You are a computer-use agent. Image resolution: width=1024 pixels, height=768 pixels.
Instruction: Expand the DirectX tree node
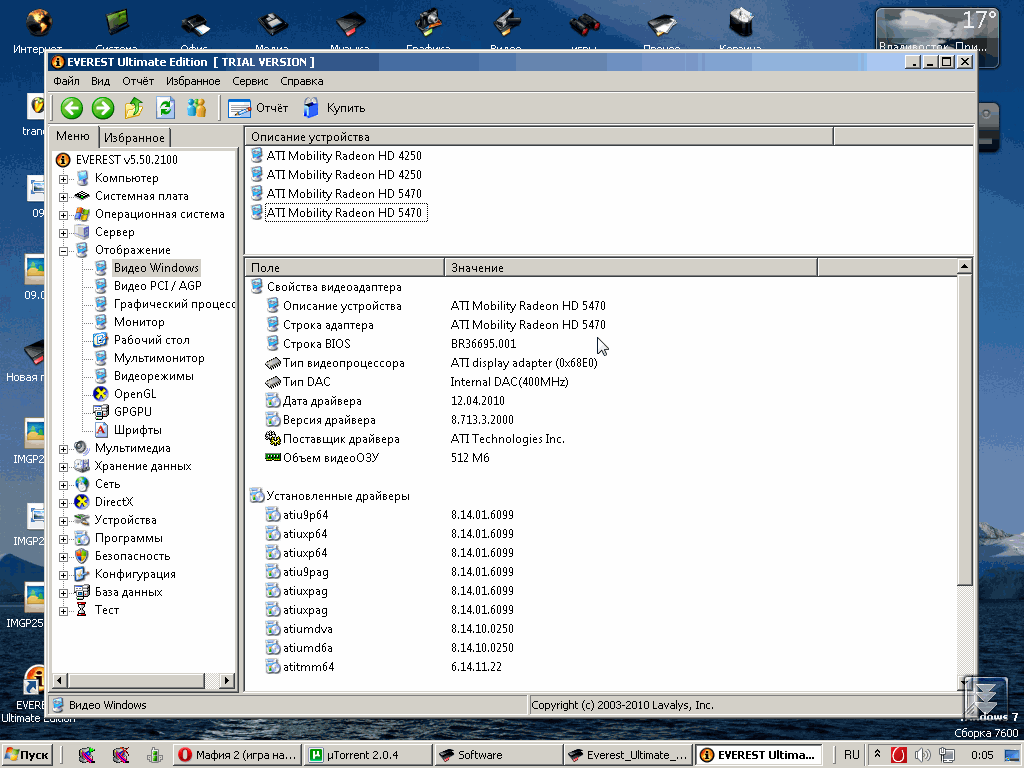coord(64,503)
